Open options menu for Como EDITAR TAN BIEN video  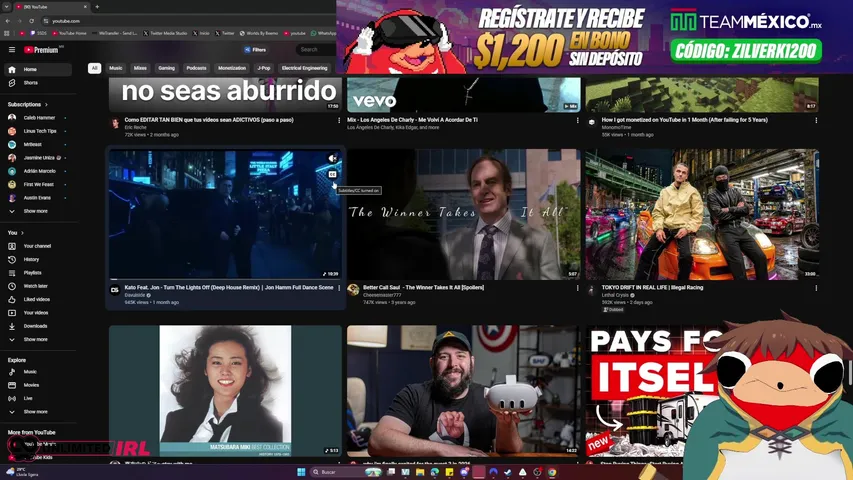click(339, 120)
